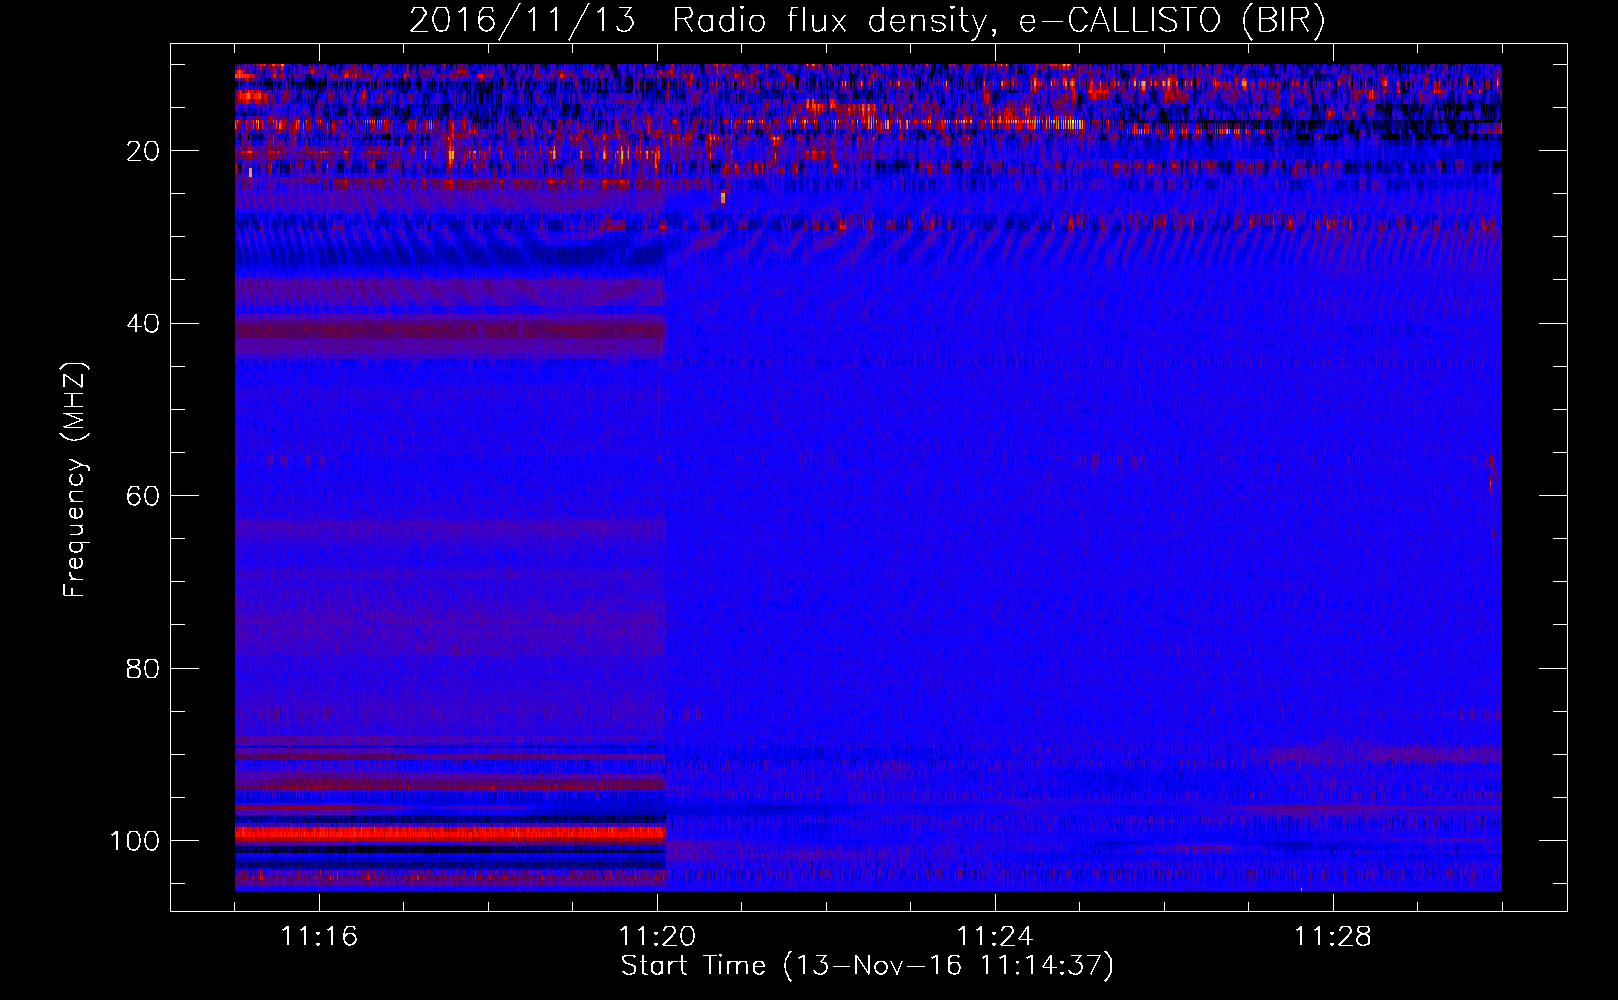1618x1000 pixels.
Task: Click the 20 frequency tick label
Action: 144,151
